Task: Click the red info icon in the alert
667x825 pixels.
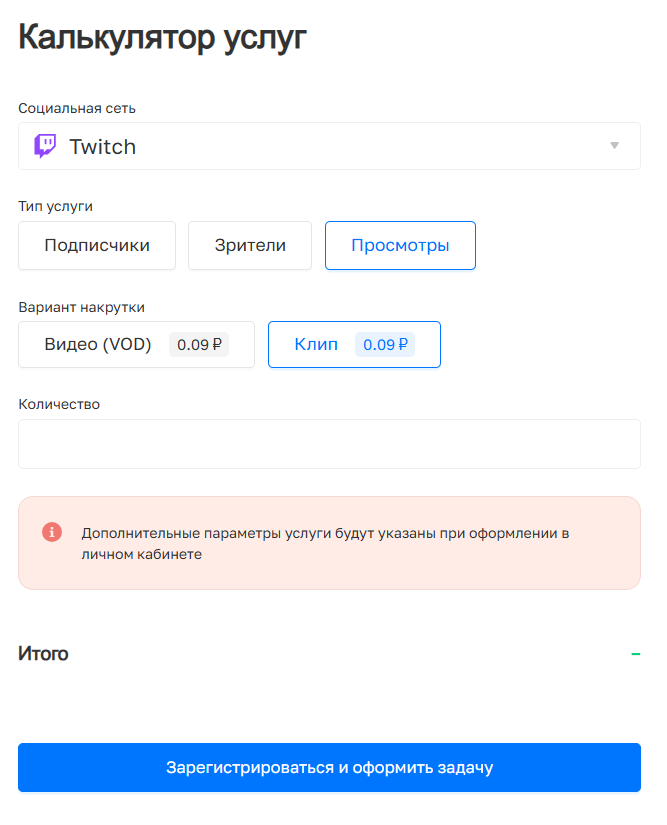Action: 52,532
